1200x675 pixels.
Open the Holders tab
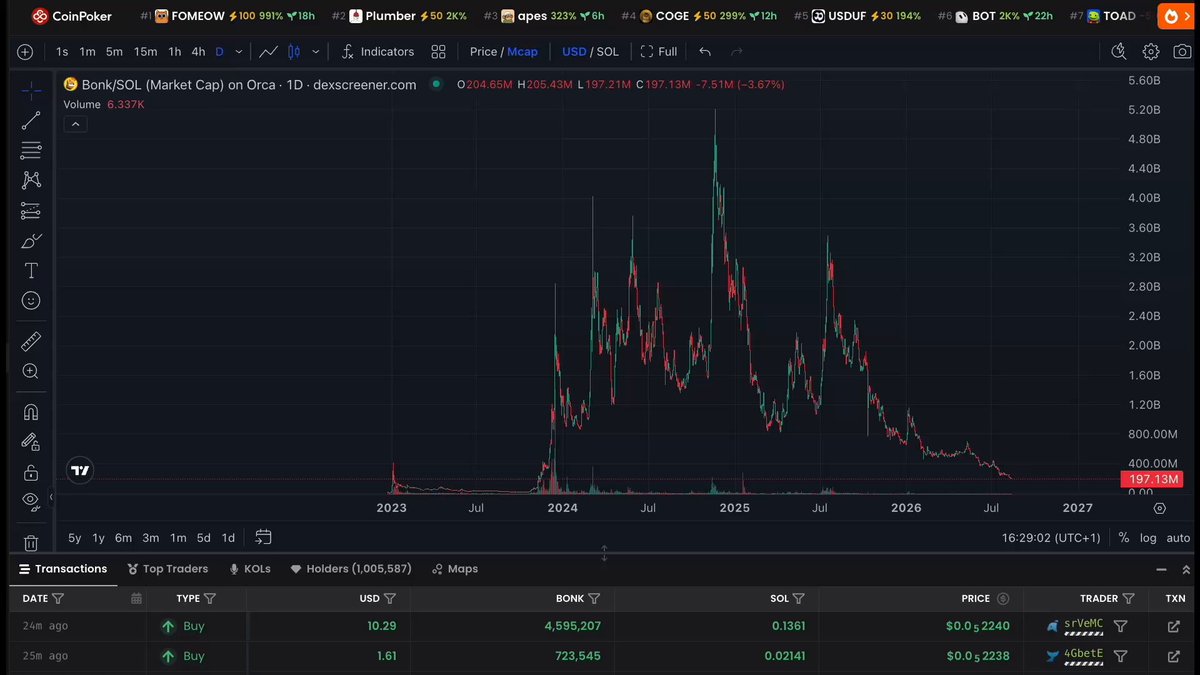pos(350,569)
